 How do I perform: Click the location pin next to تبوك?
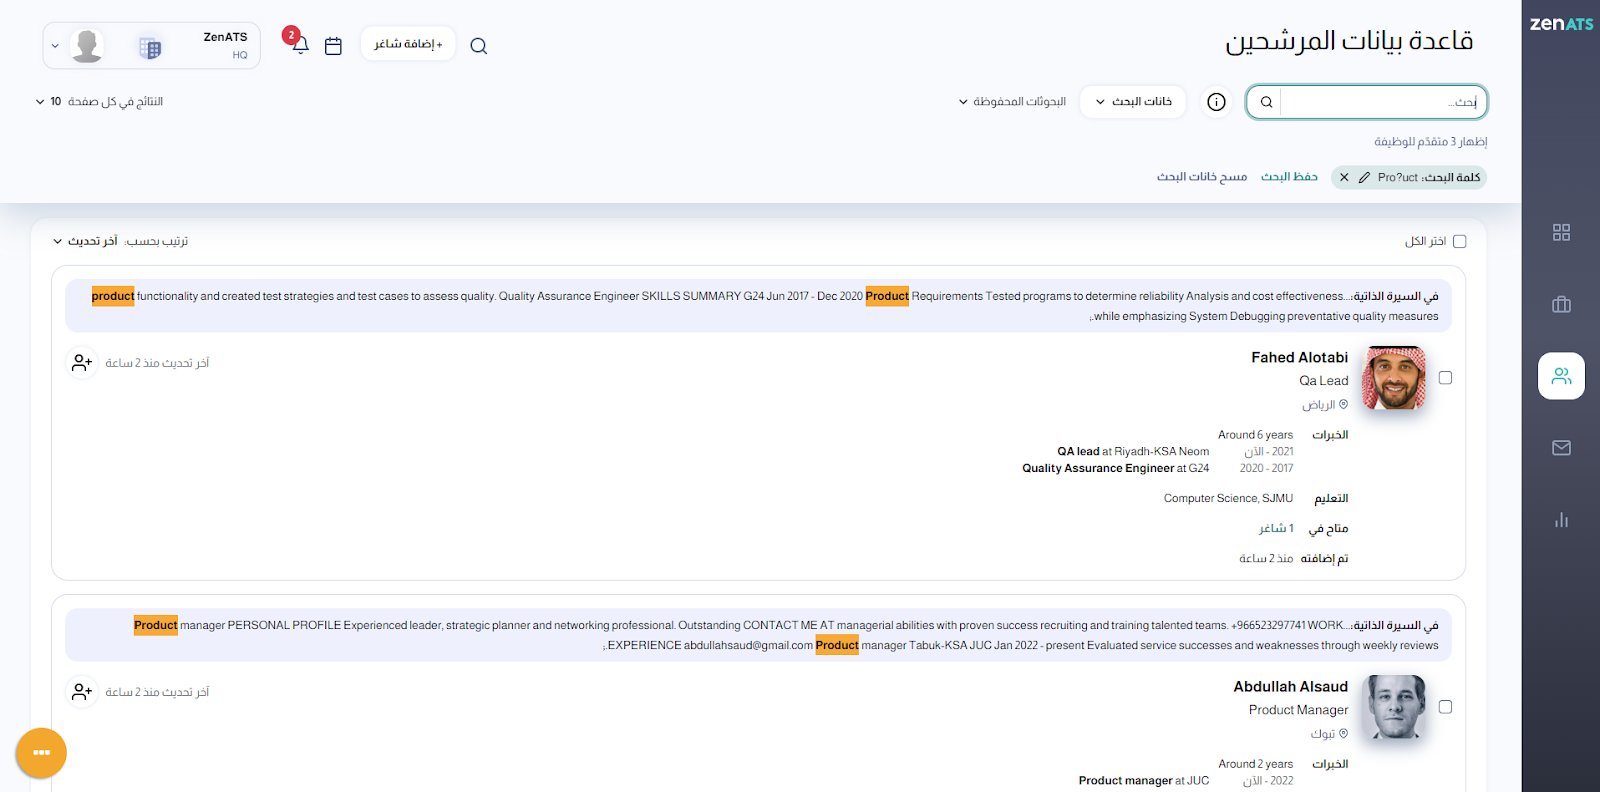1343,734
